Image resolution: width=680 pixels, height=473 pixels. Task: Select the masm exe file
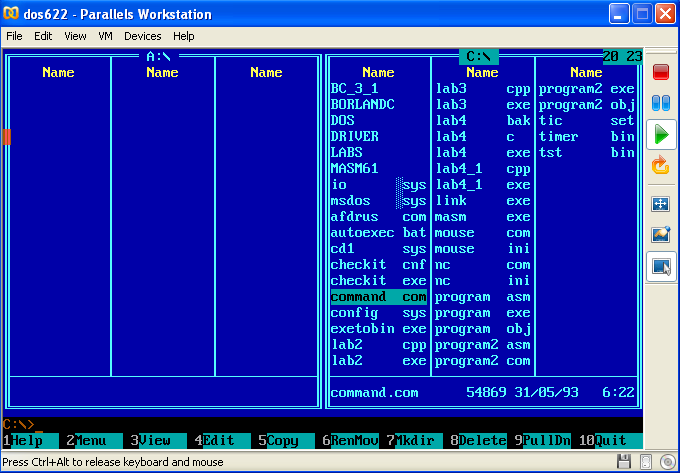coord(483,217)
